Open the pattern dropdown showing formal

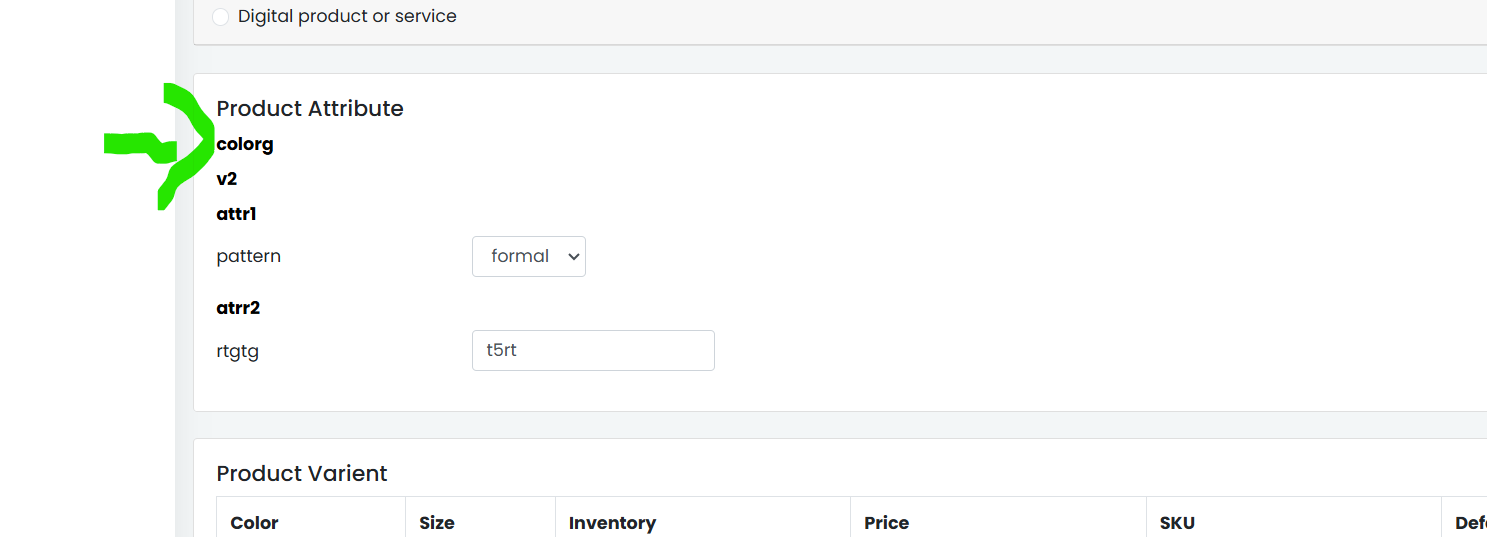pyautogui.click(x=529, y=256)
